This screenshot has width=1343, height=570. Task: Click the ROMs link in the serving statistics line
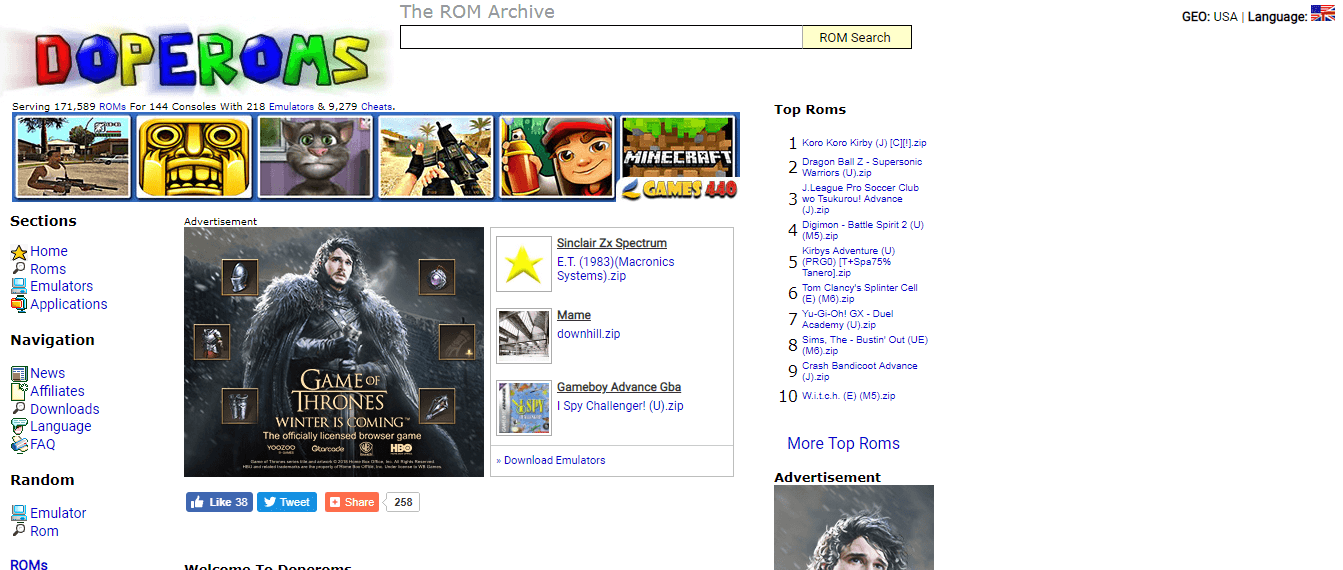(x=112, y=106)
